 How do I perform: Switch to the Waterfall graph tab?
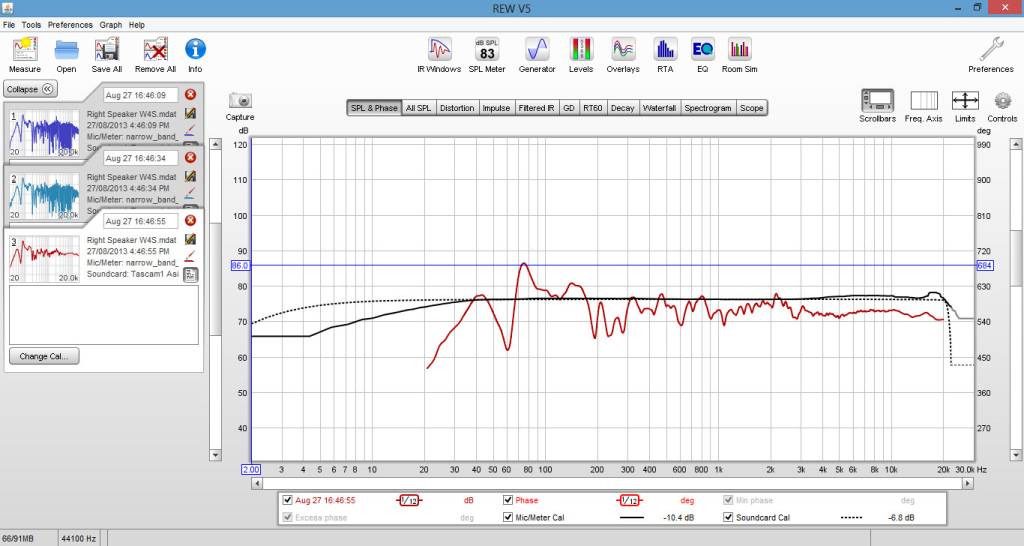click(659, 108)
